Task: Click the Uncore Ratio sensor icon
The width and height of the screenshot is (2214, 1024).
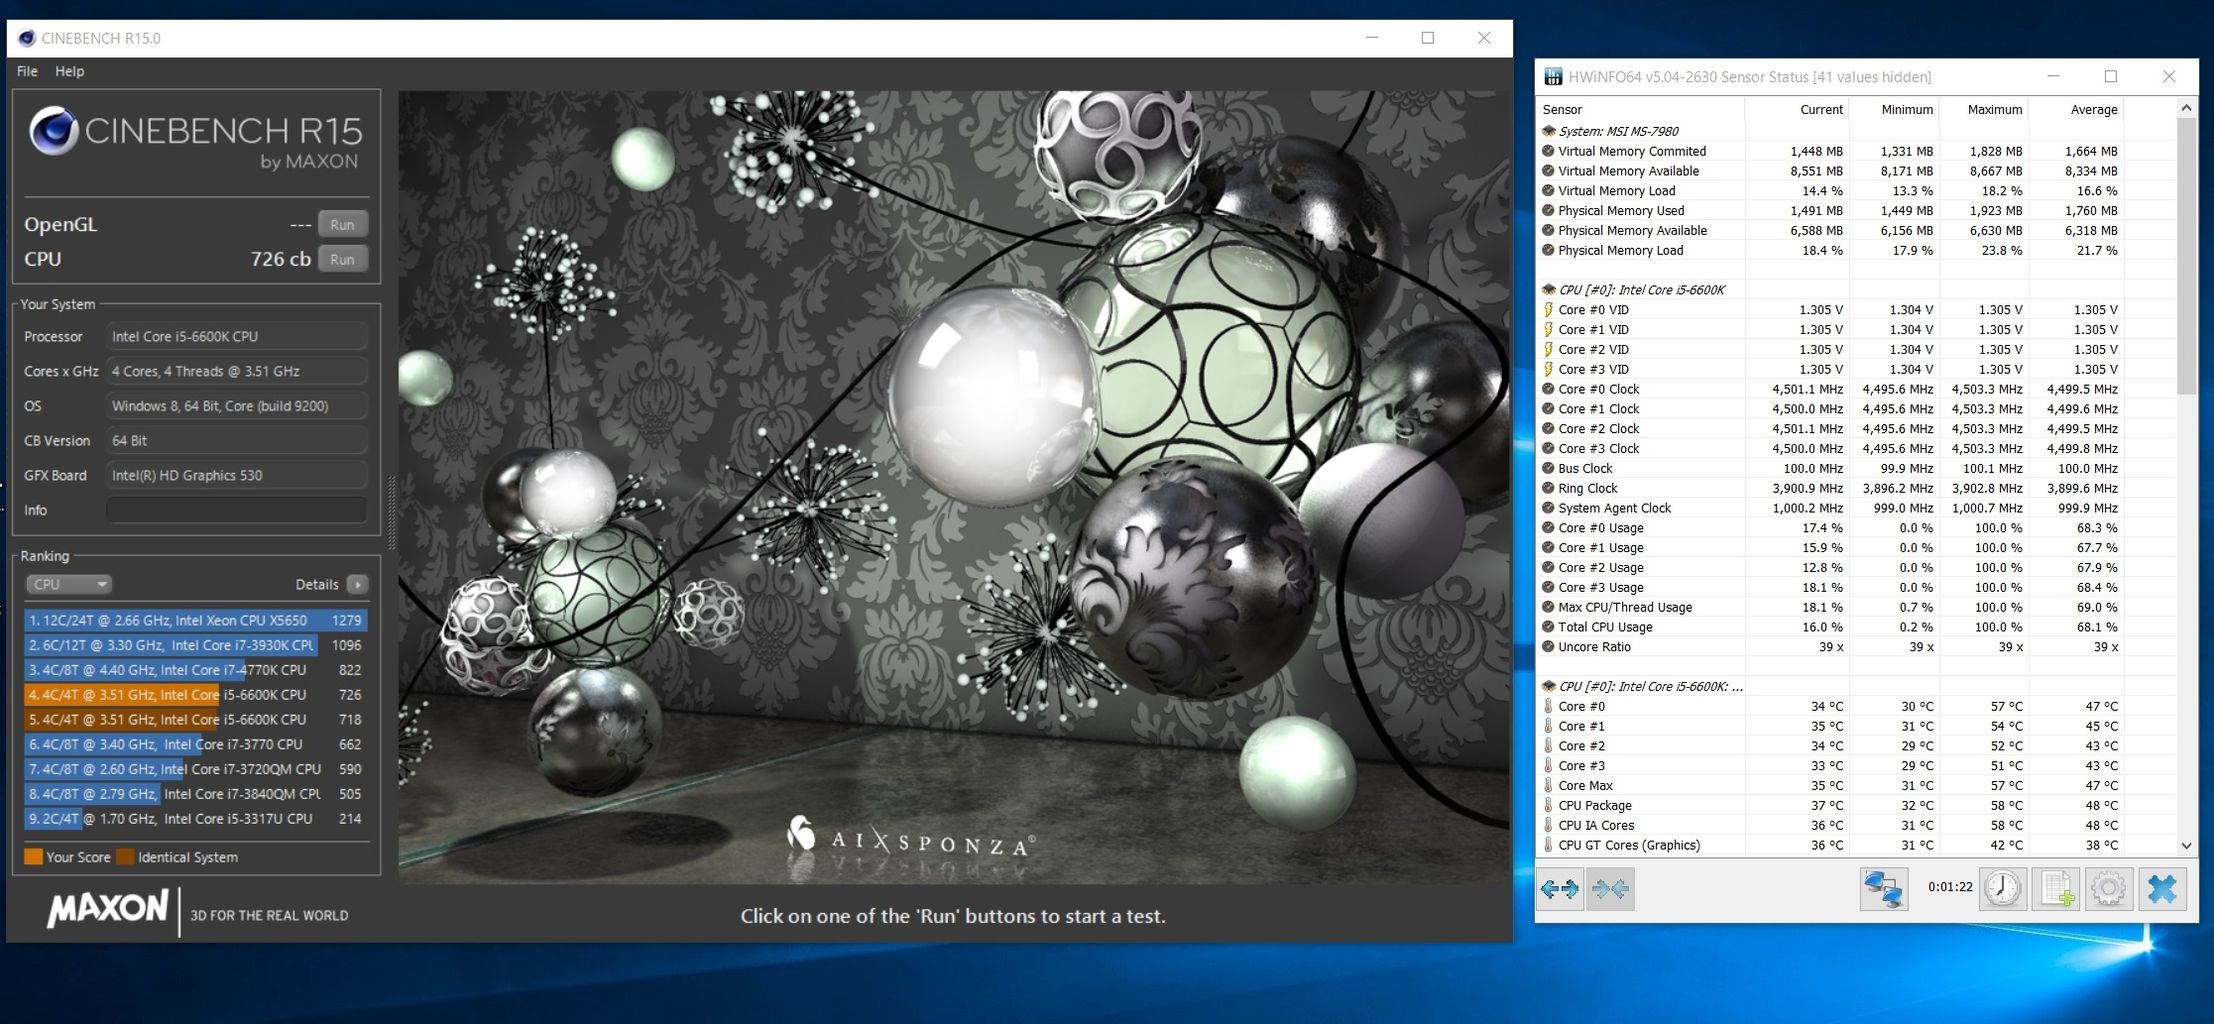Action: (x=1548, y=647)
